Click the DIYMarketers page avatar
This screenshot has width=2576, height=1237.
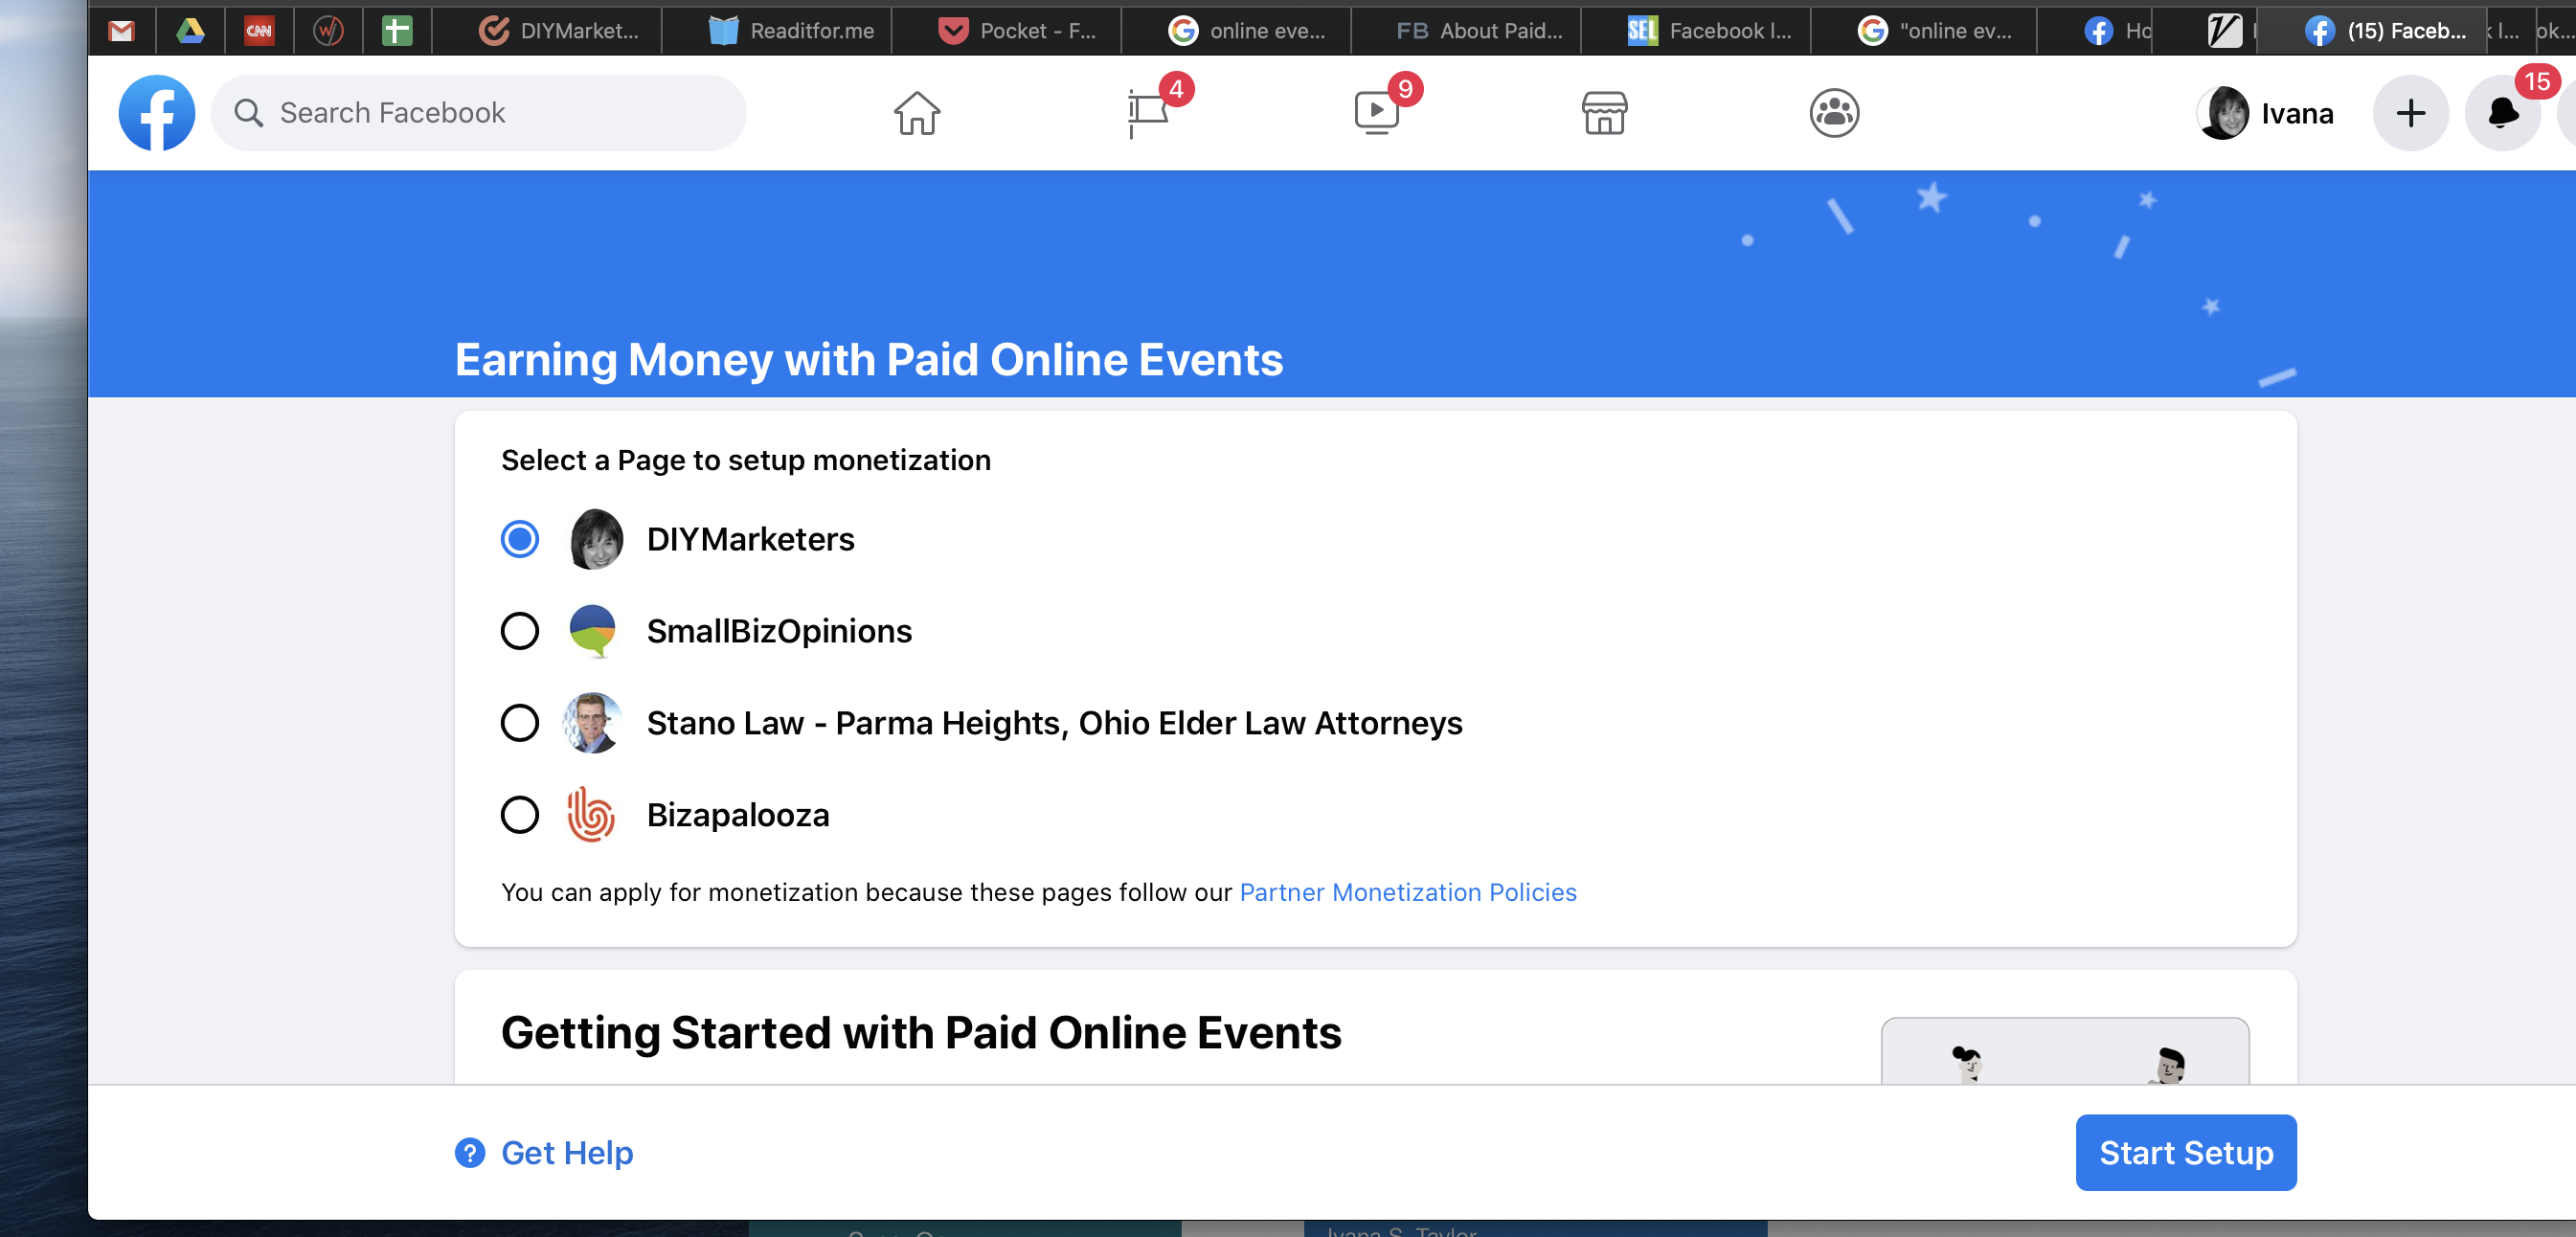596,539
